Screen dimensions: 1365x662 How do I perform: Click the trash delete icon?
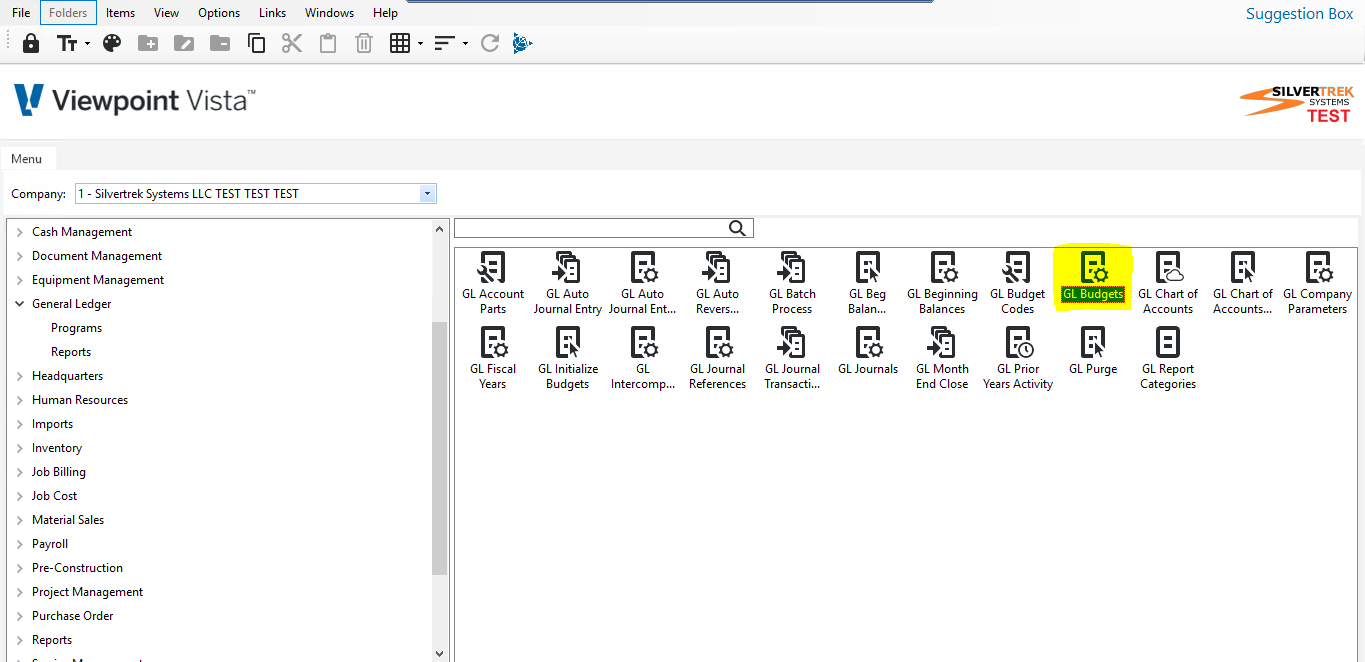pos(364,43)
